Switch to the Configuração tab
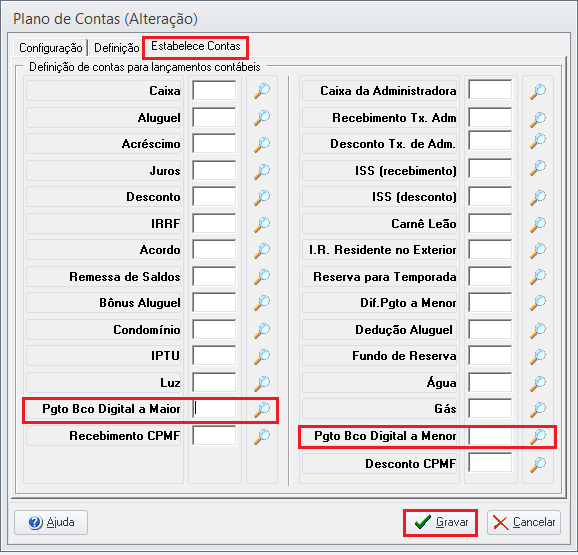 (51, 48)
